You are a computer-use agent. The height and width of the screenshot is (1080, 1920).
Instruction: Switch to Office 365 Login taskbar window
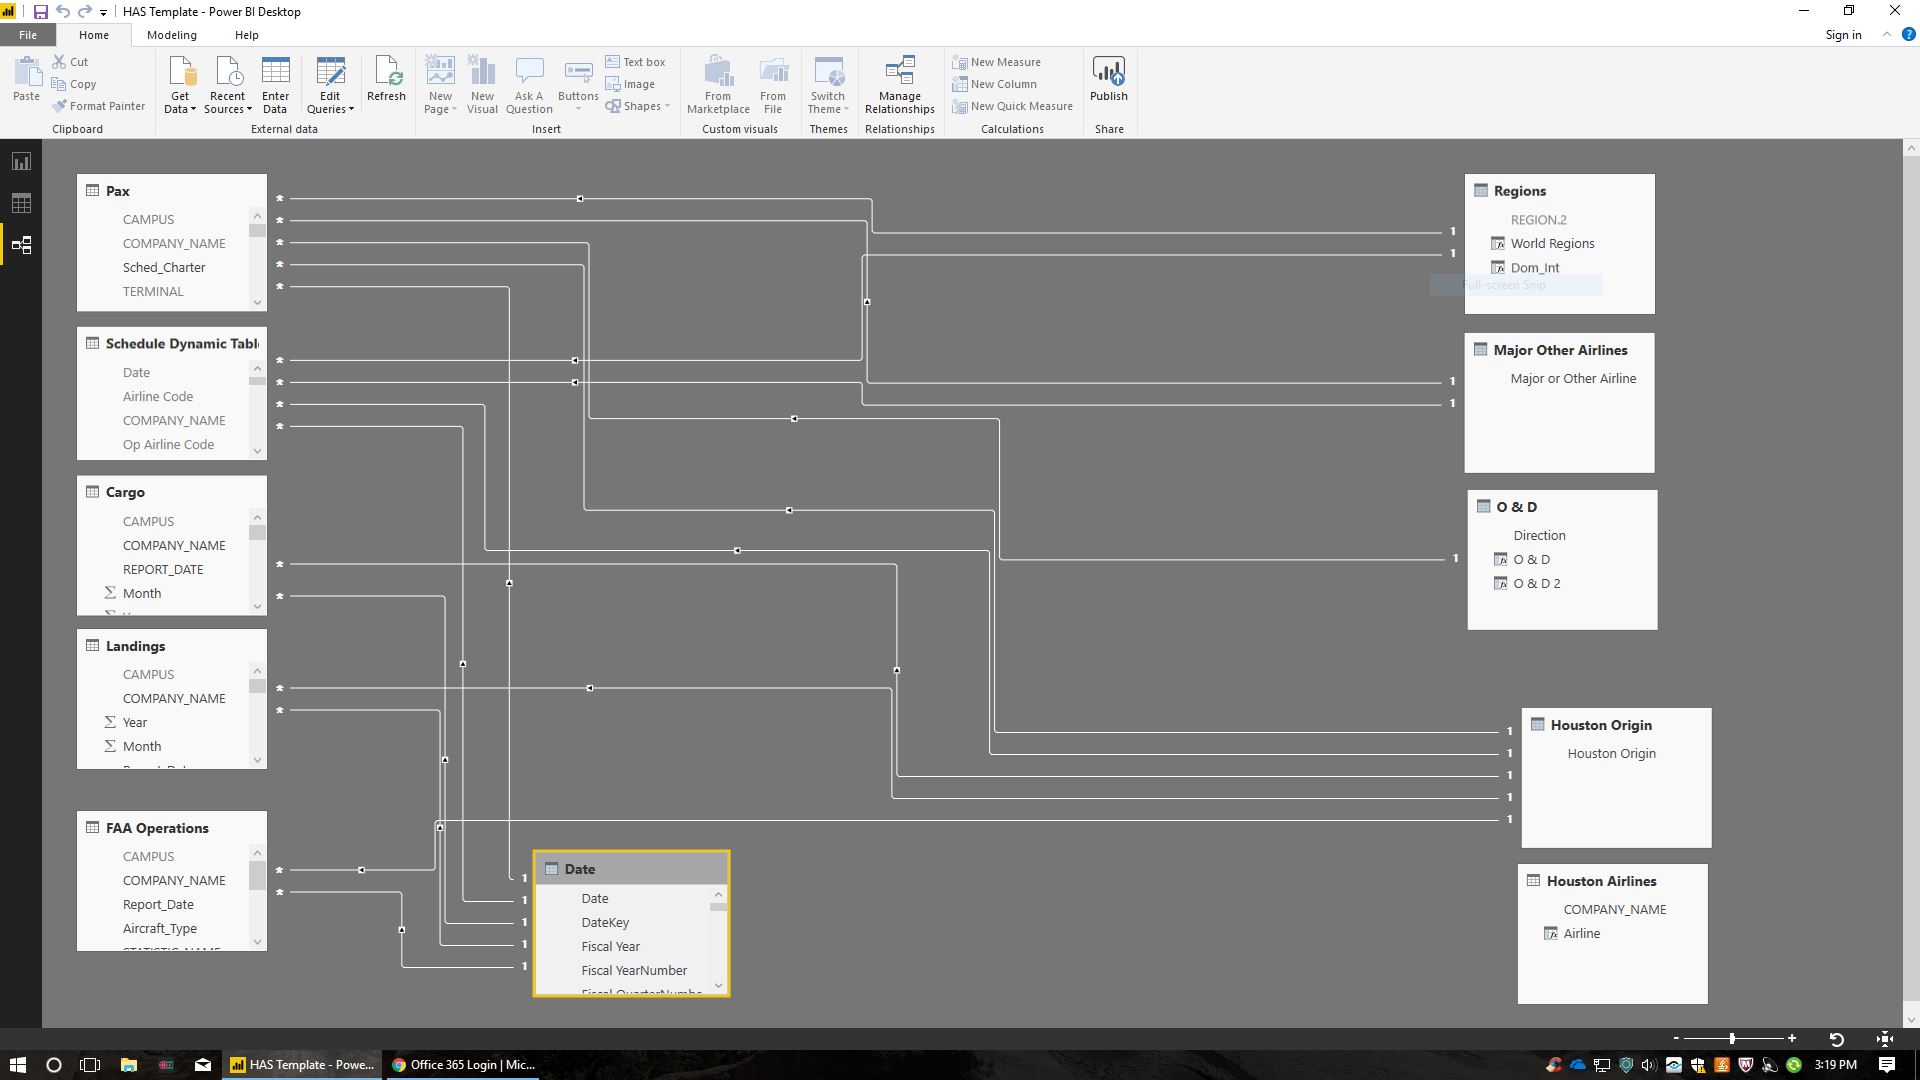[x=464, y=1065]
